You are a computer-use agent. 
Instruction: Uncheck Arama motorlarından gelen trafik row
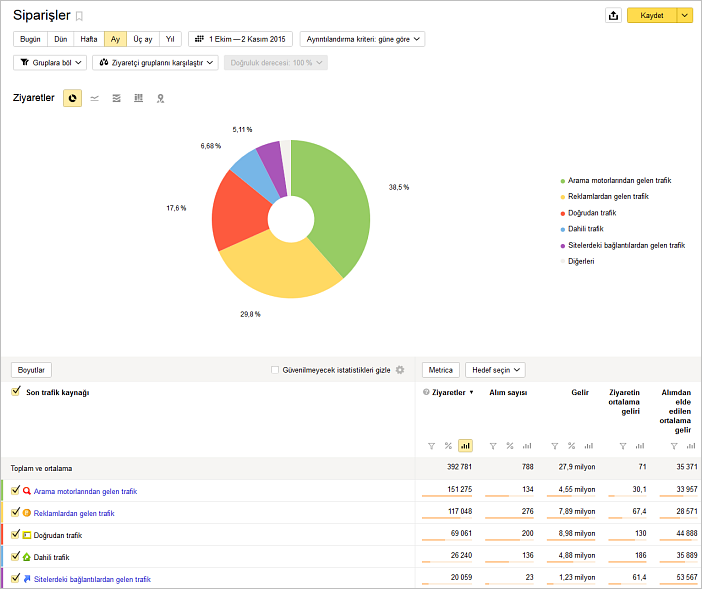pos(16,490)
